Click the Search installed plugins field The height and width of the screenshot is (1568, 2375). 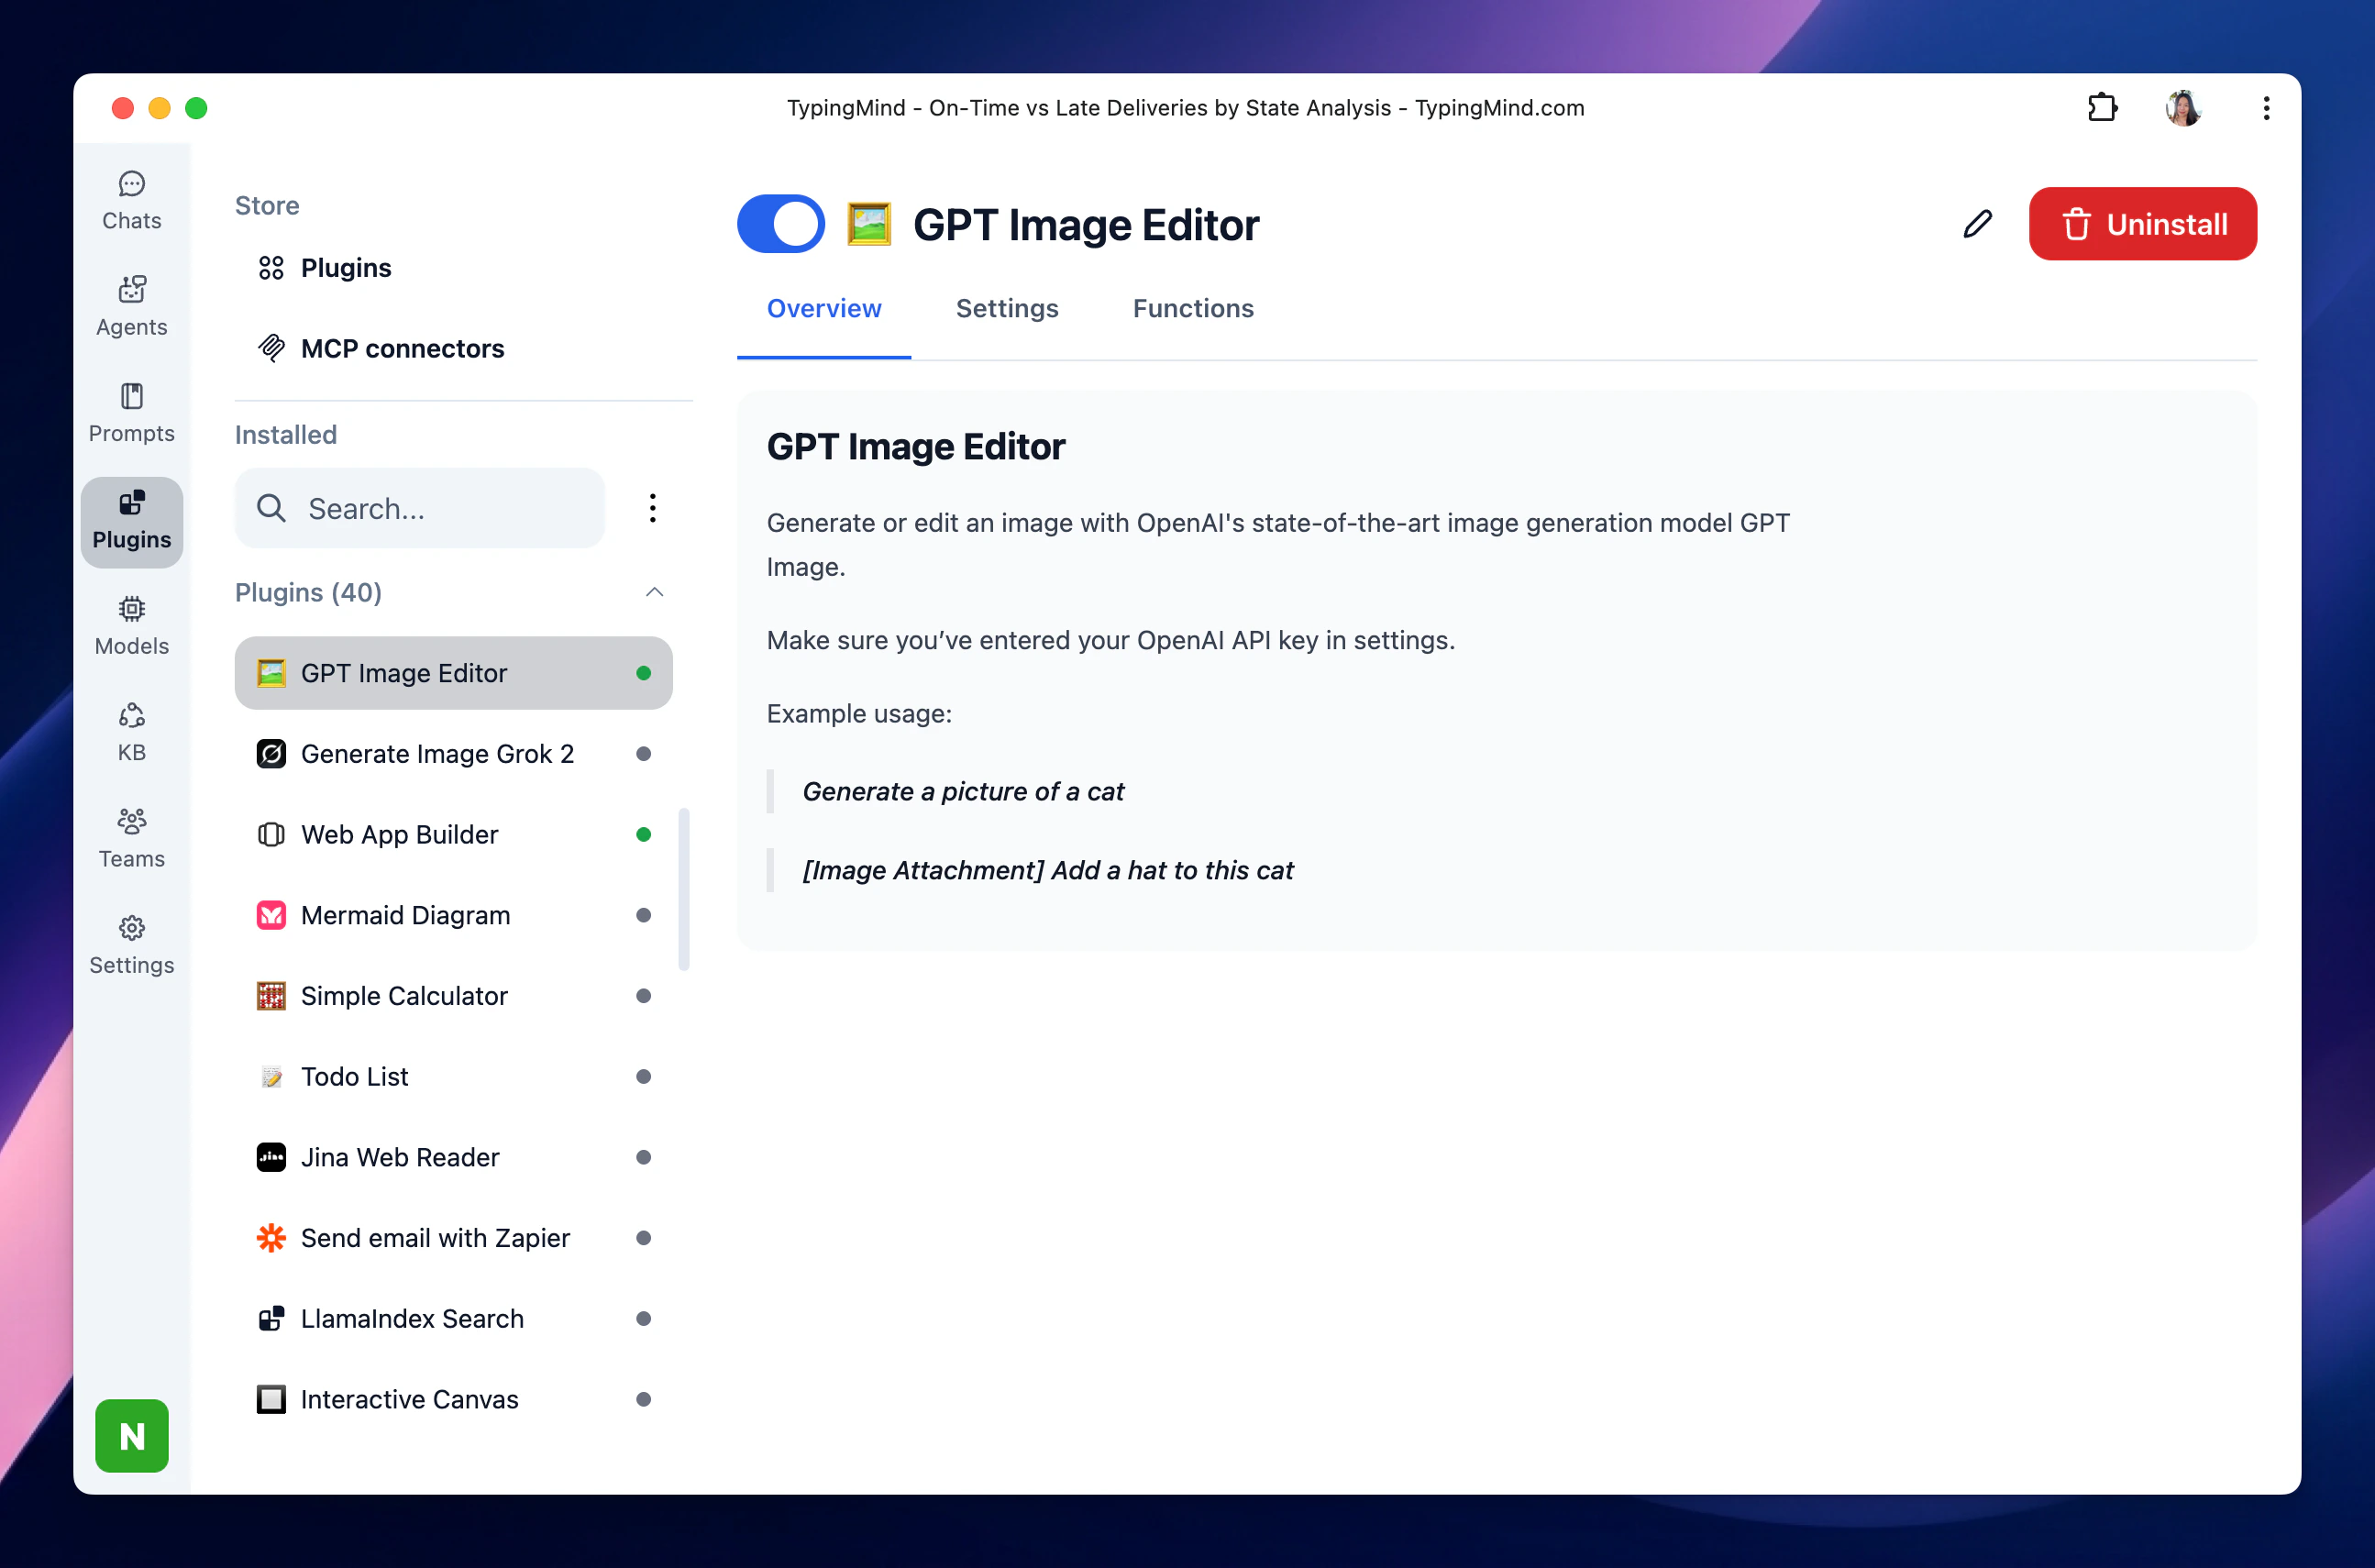click(x=419, y=508)
